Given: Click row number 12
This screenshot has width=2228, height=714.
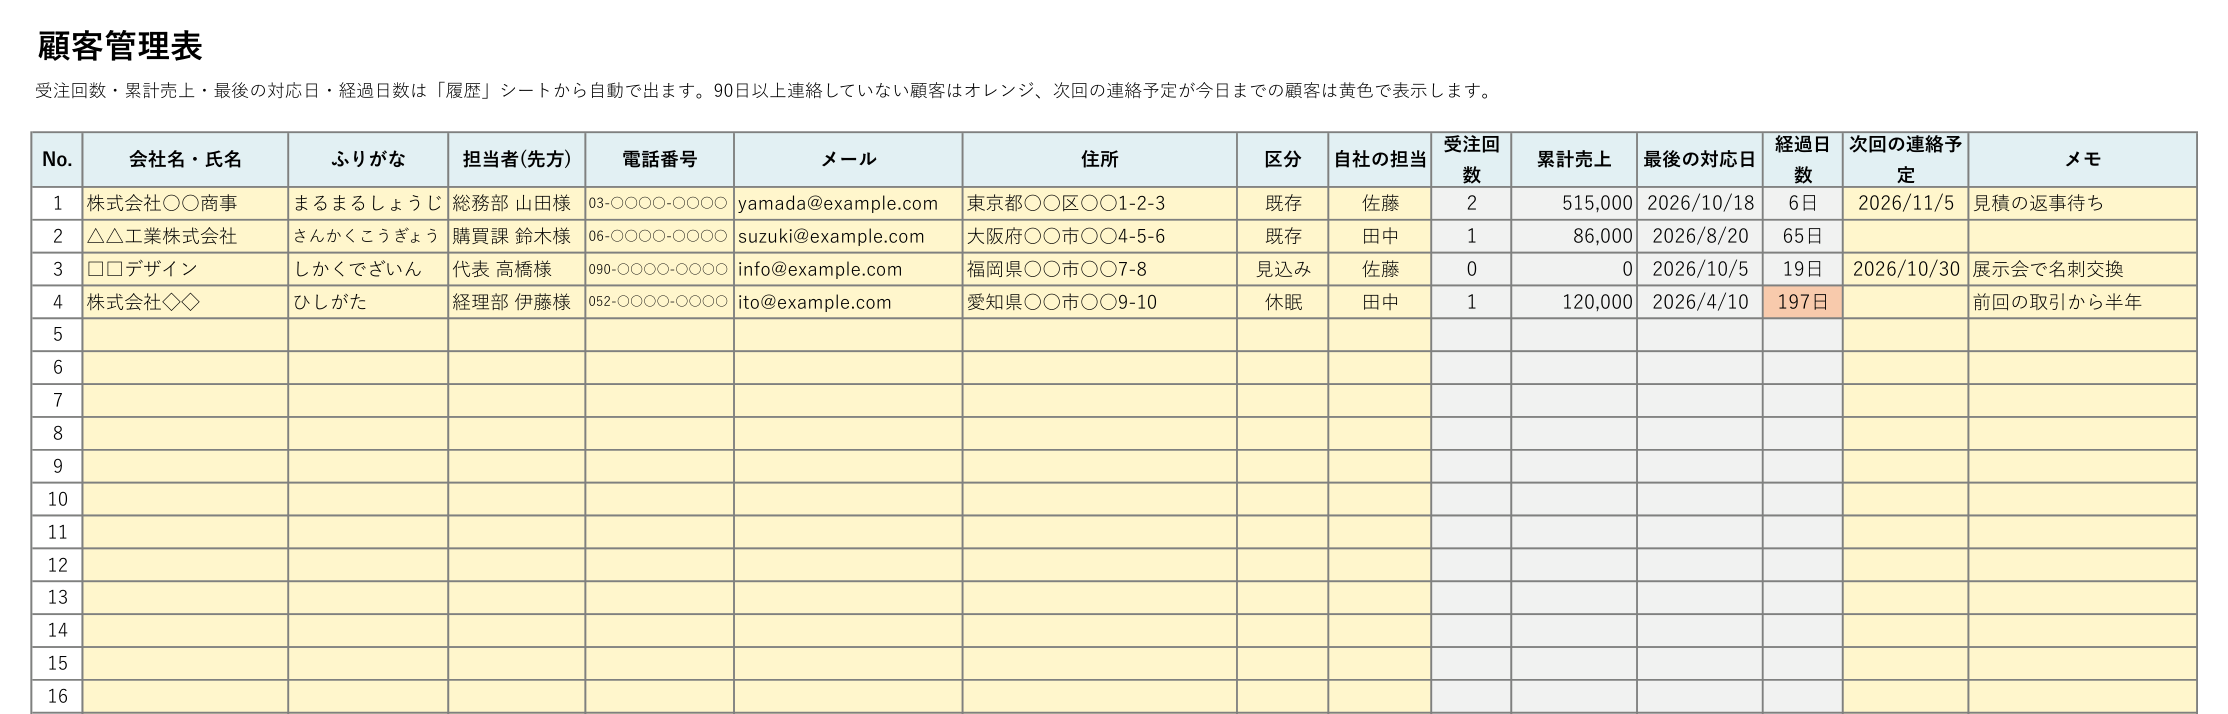Looking at the screenshot, I should point(57,565).
